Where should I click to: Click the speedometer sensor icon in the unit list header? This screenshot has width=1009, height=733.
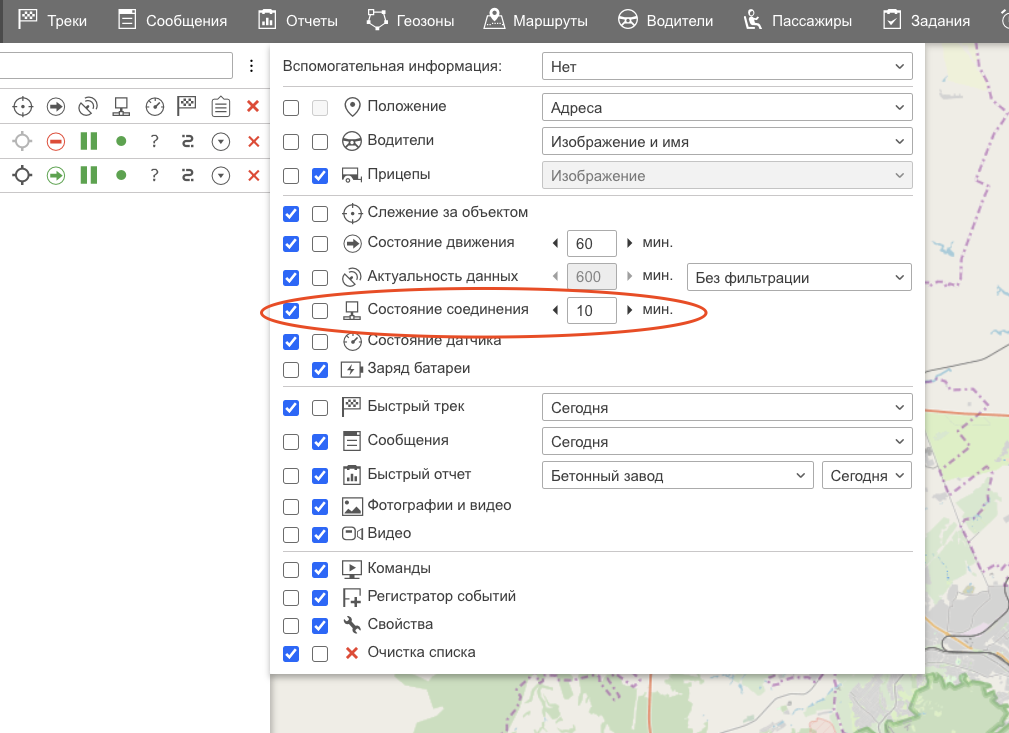[154, 106]
